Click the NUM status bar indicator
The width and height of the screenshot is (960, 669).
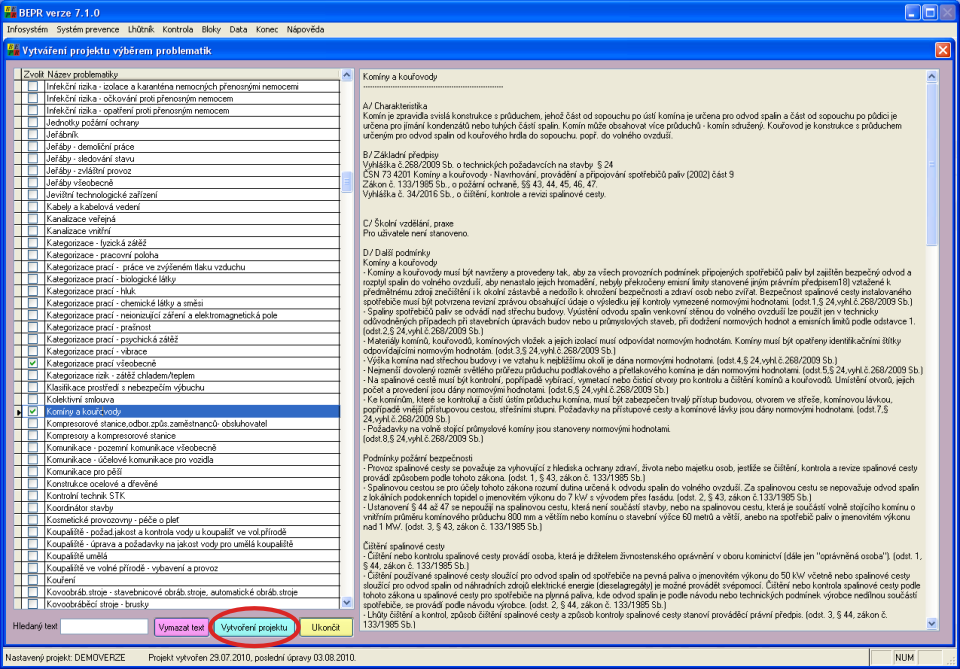click(x=904, y=658)
